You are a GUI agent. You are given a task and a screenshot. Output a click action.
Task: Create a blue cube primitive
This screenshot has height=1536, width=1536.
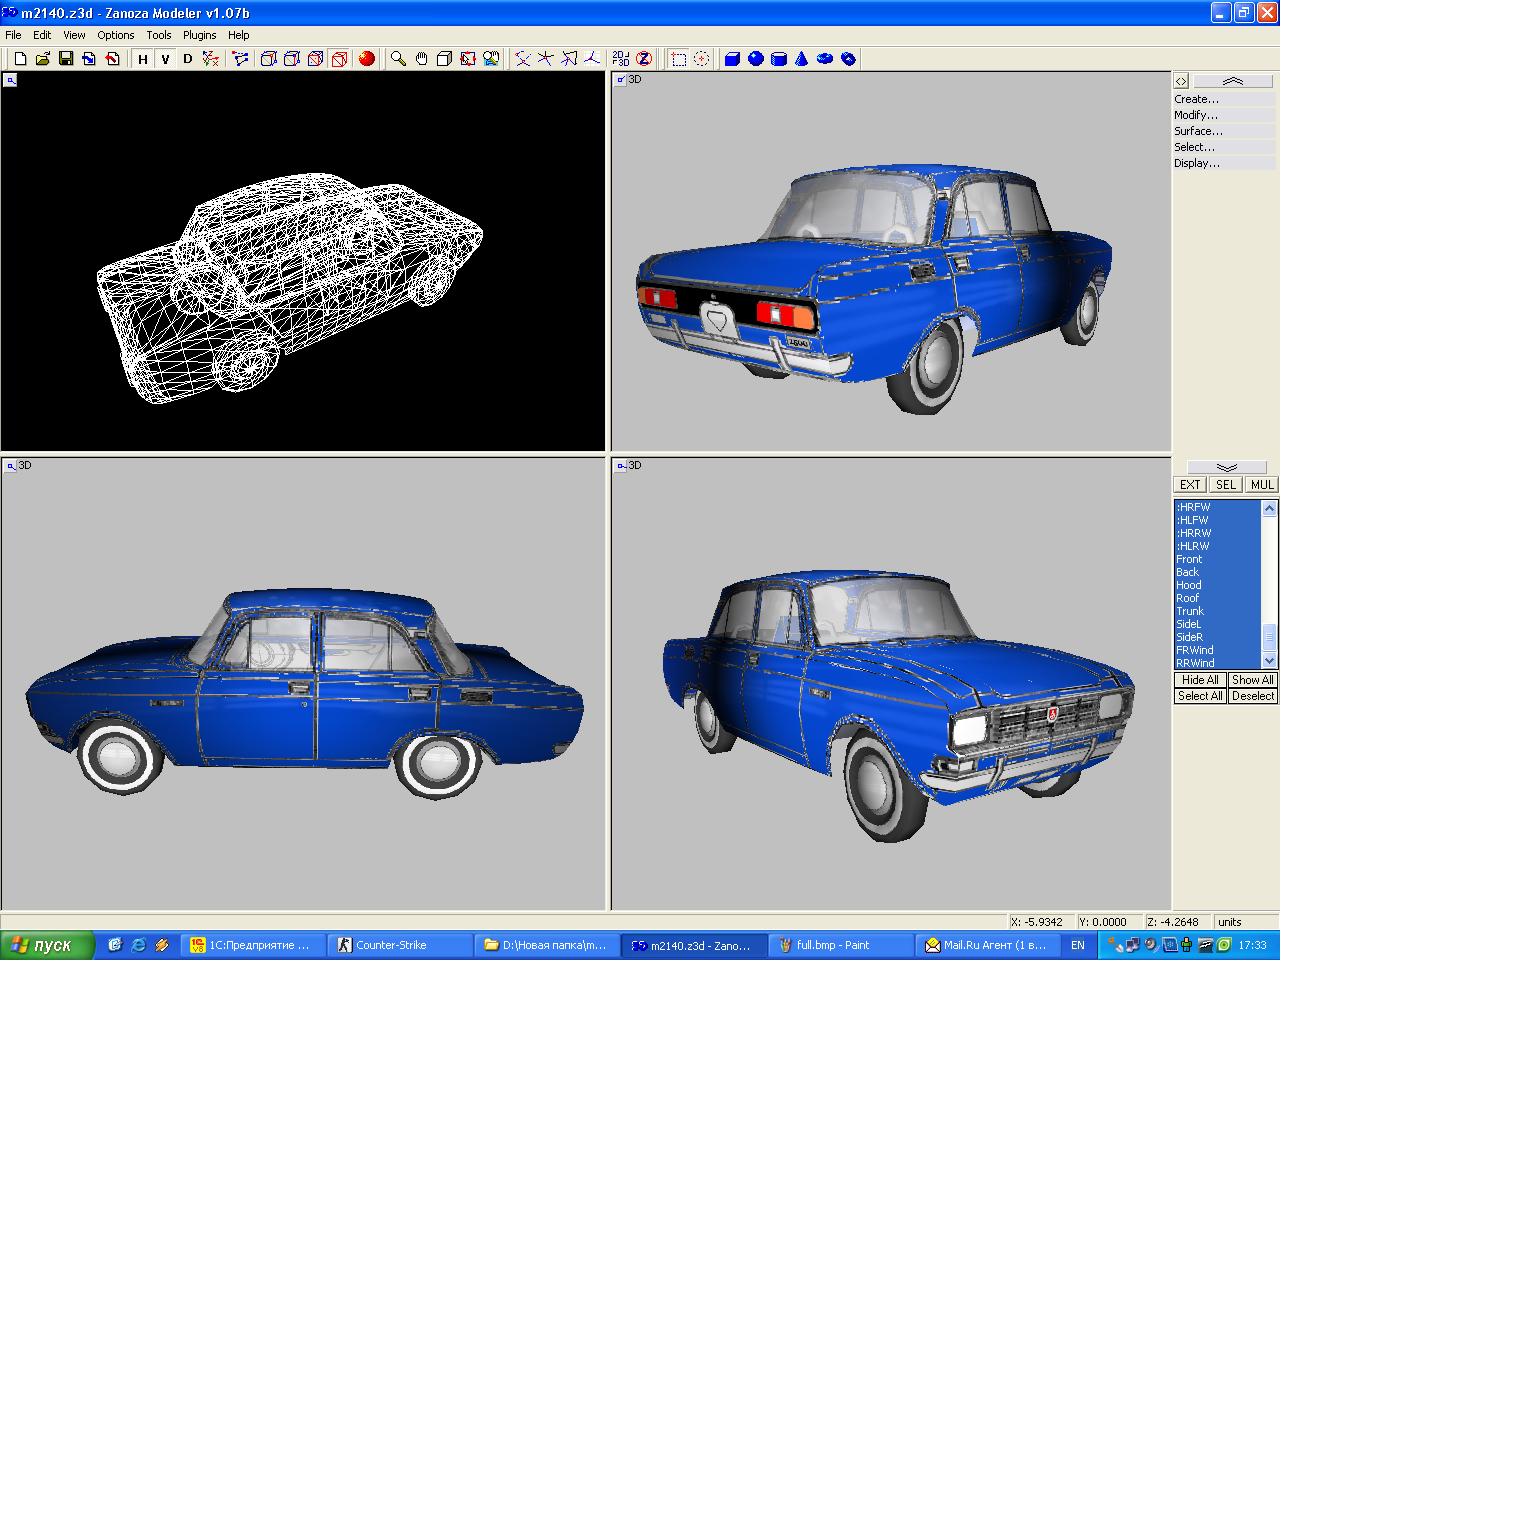coord(732,59)
